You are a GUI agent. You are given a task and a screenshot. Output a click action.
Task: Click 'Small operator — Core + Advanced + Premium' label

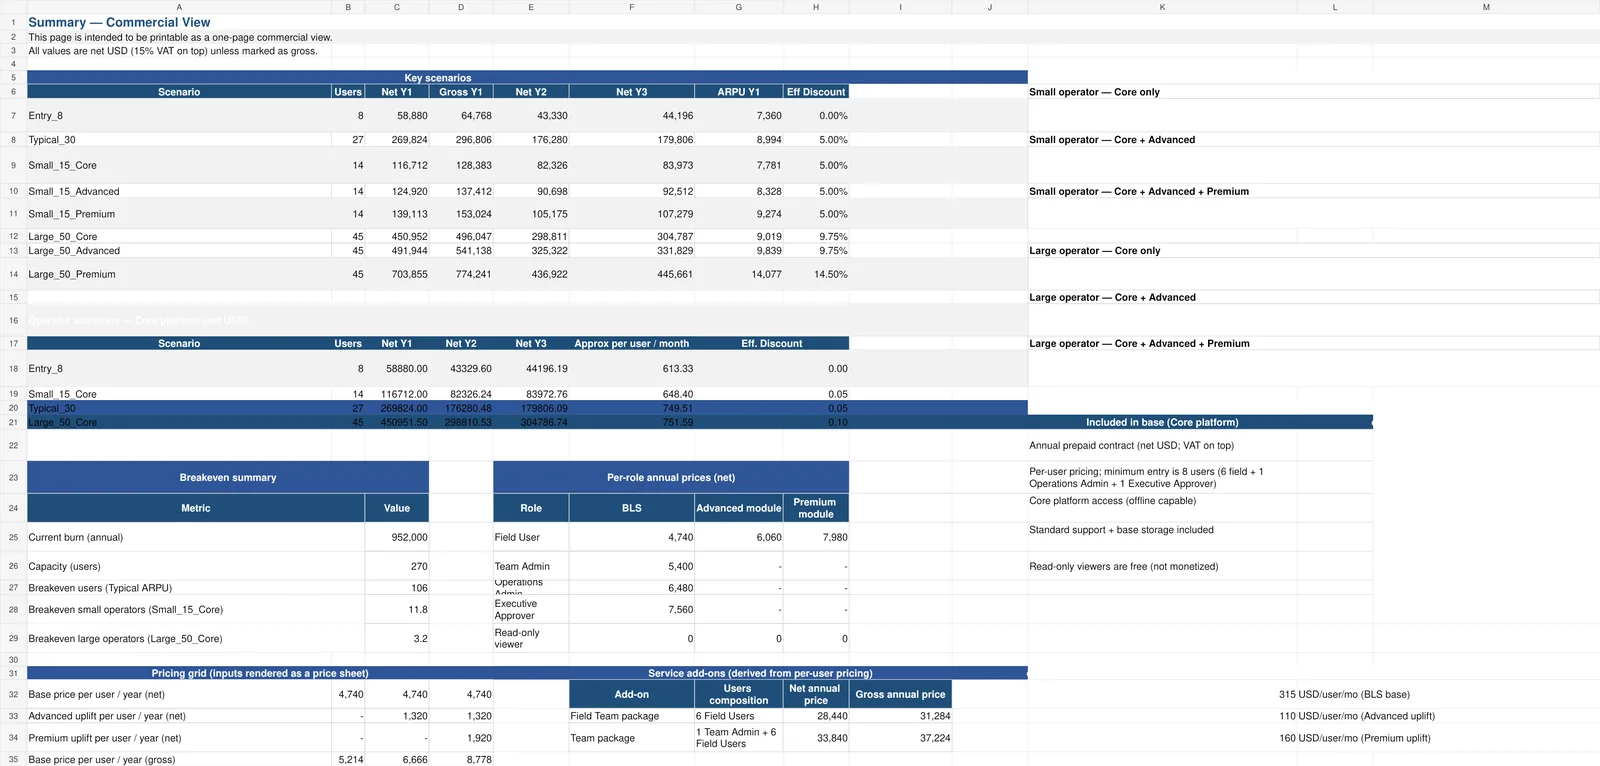click(x=1139, y=191)
